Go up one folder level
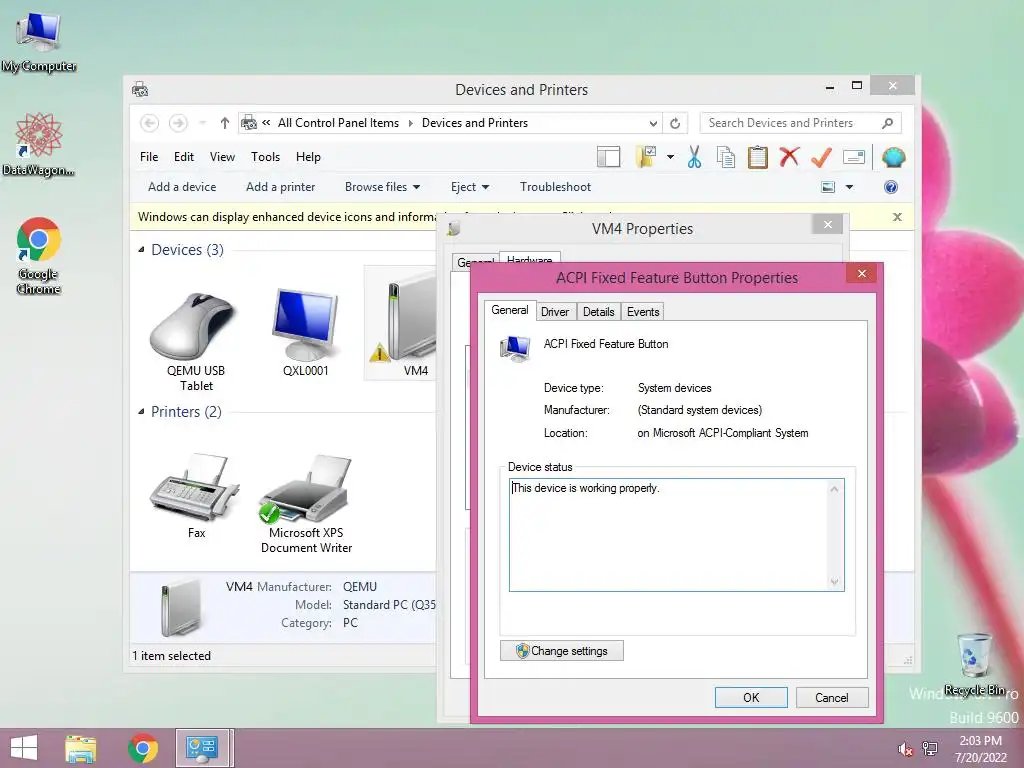 pos(225,123)
